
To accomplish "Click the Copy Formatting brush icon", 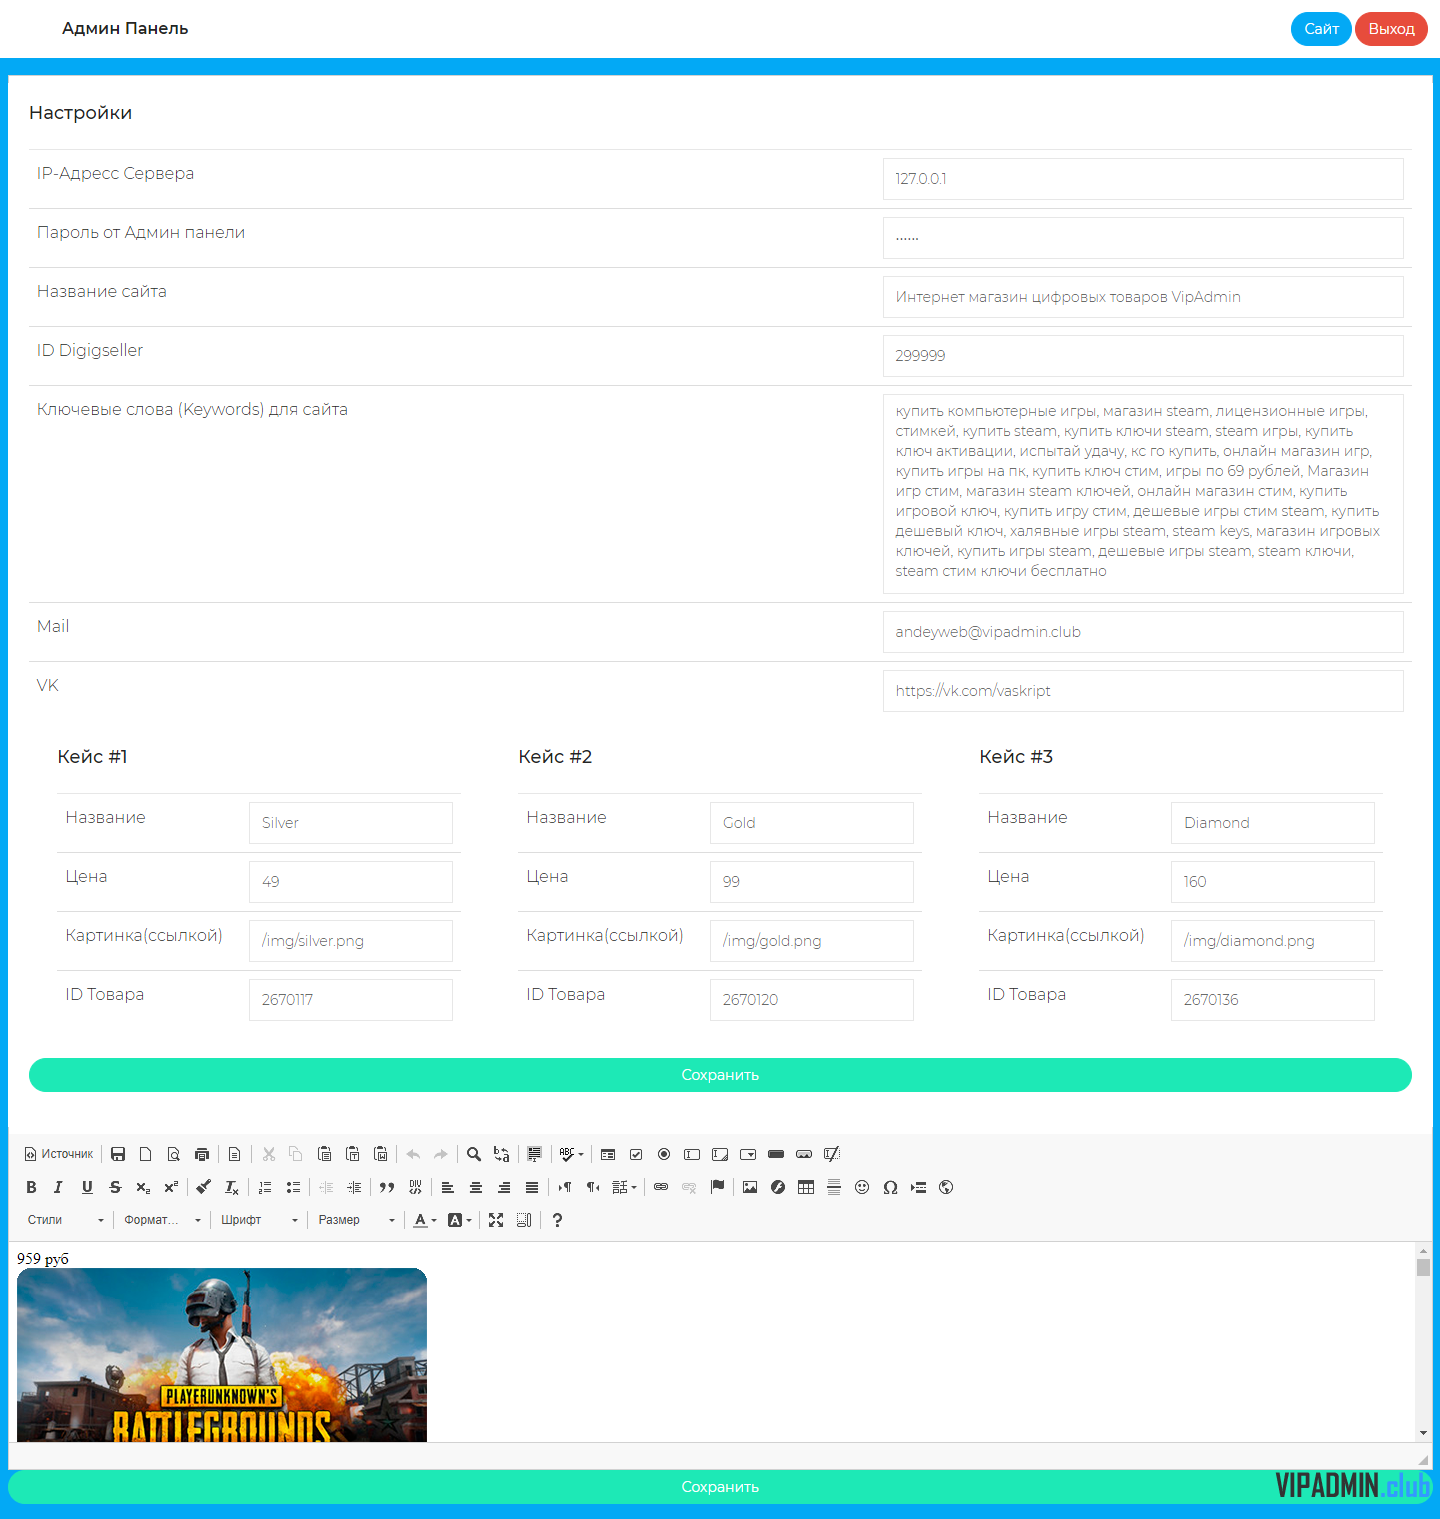I will click(x=204, y=1187).
